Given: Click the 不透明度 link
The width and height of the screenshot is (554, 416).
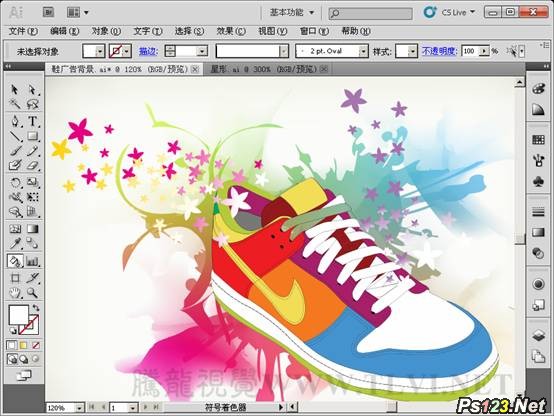Looking at the screenshot, I should tap(440, 51).
